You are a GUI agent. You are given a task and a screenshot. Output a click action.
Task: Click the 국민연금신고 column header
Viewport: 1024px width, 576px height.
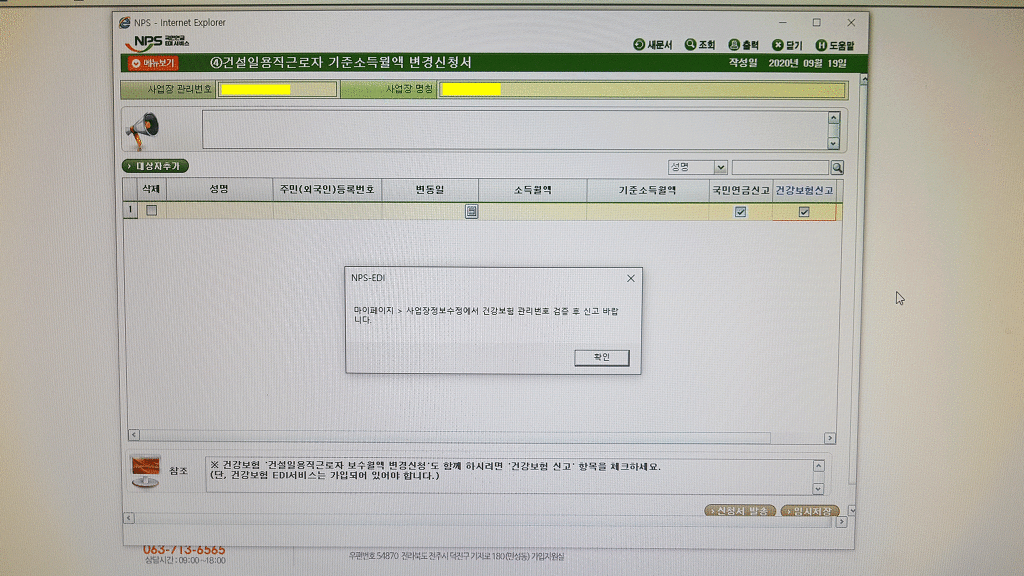coord(741,191)
